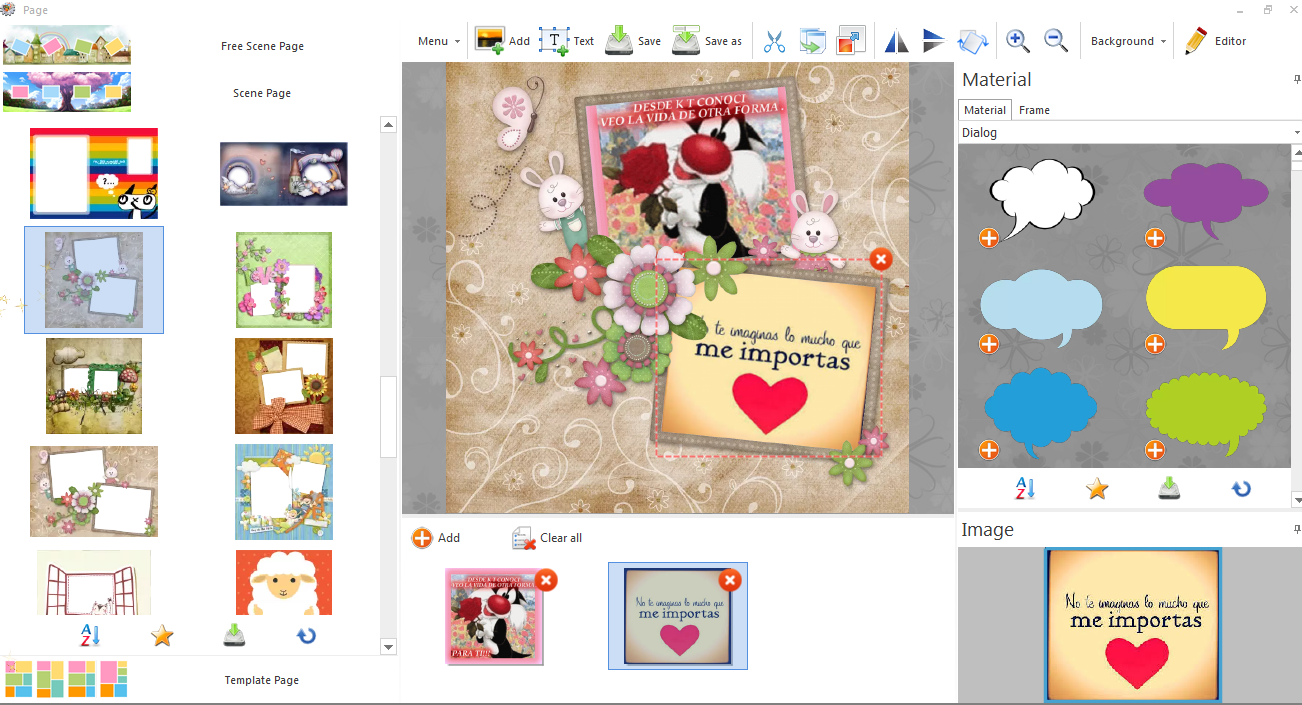Pin the Material panel
1302x705 pixels.
click(x=1297, y=79)
